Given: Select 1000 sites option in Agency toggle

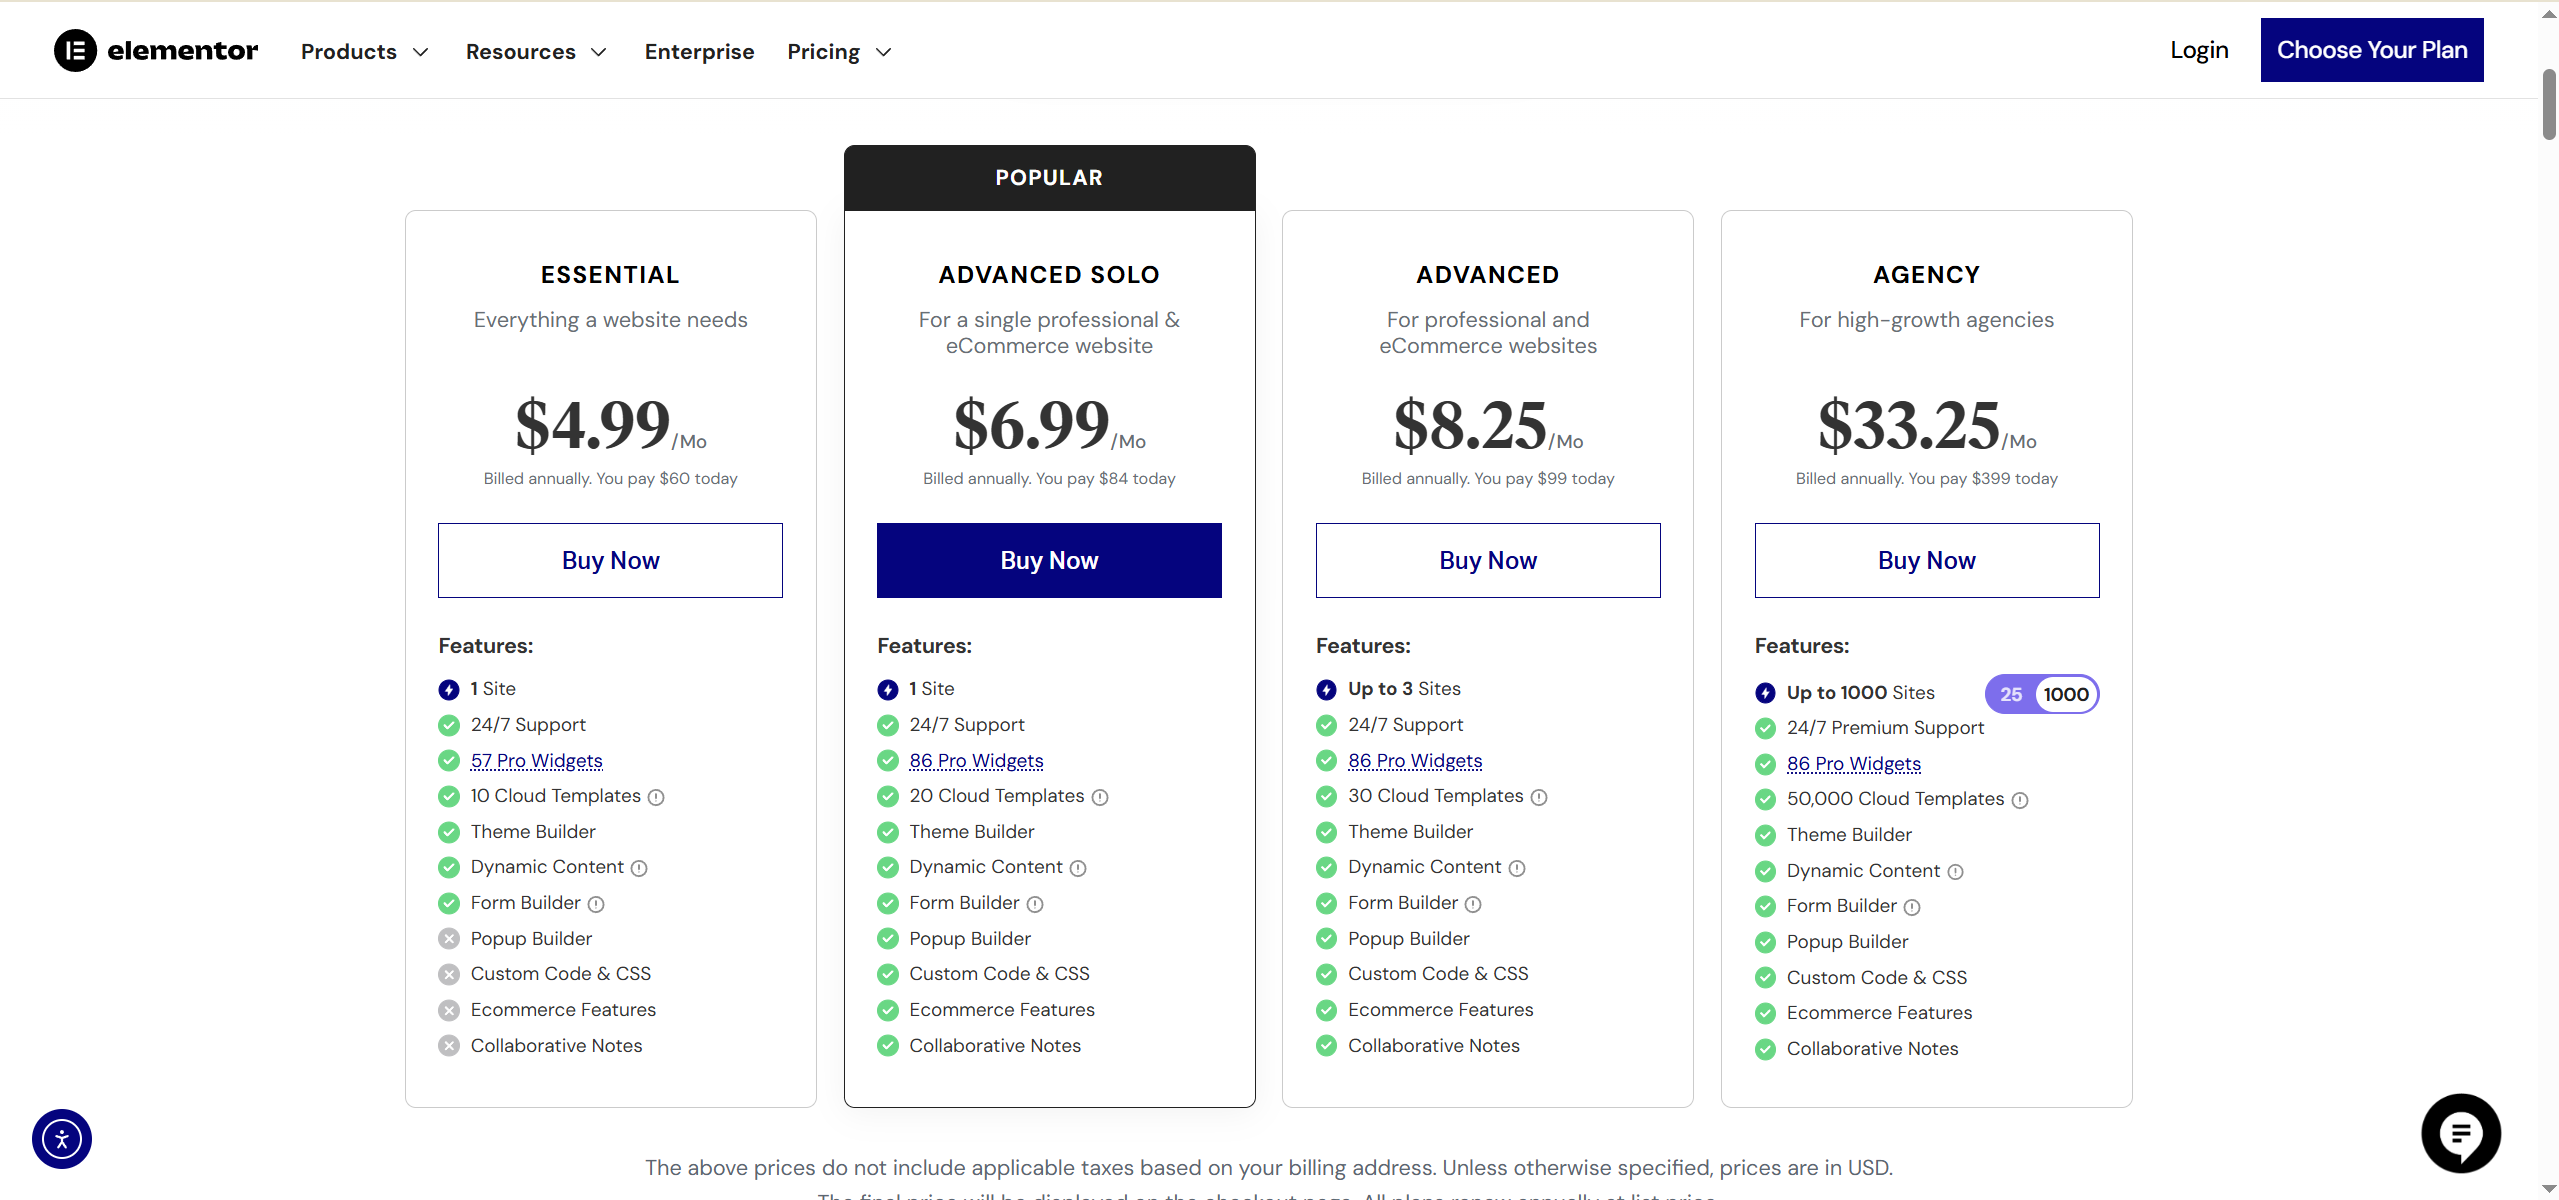Looking at the screenshot, I should [x=2066, y=694].
